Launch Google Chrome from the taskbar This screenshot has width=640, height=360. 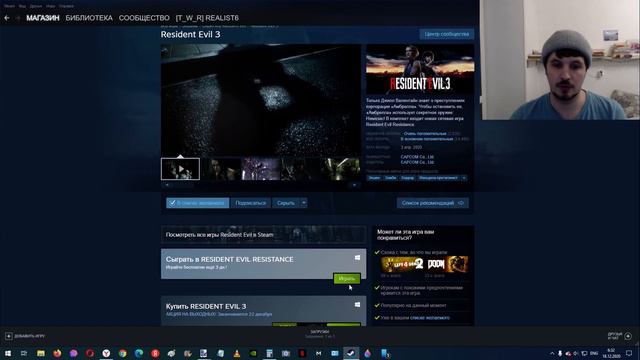(122, 353)
